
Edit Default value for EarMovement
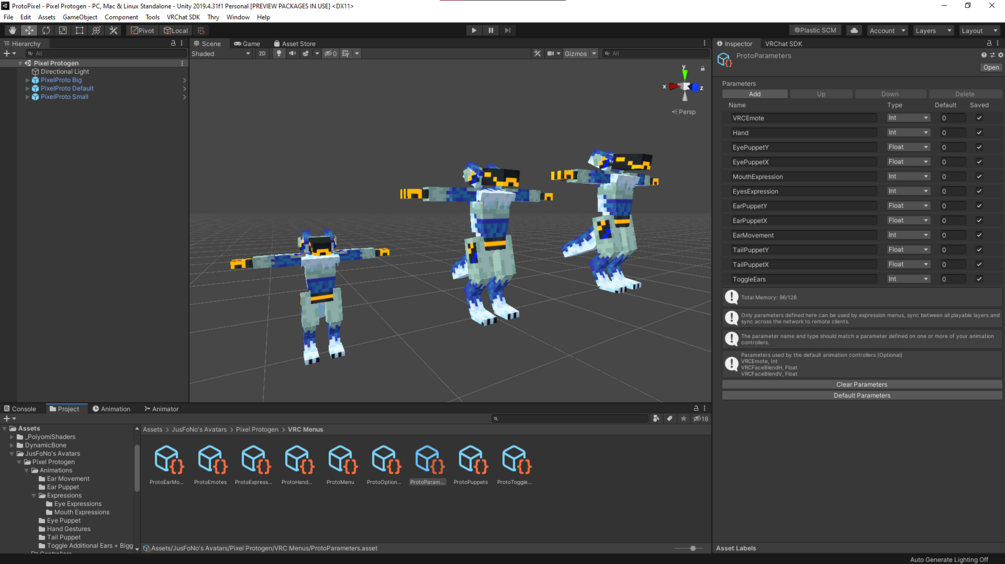tap(952, 235)
